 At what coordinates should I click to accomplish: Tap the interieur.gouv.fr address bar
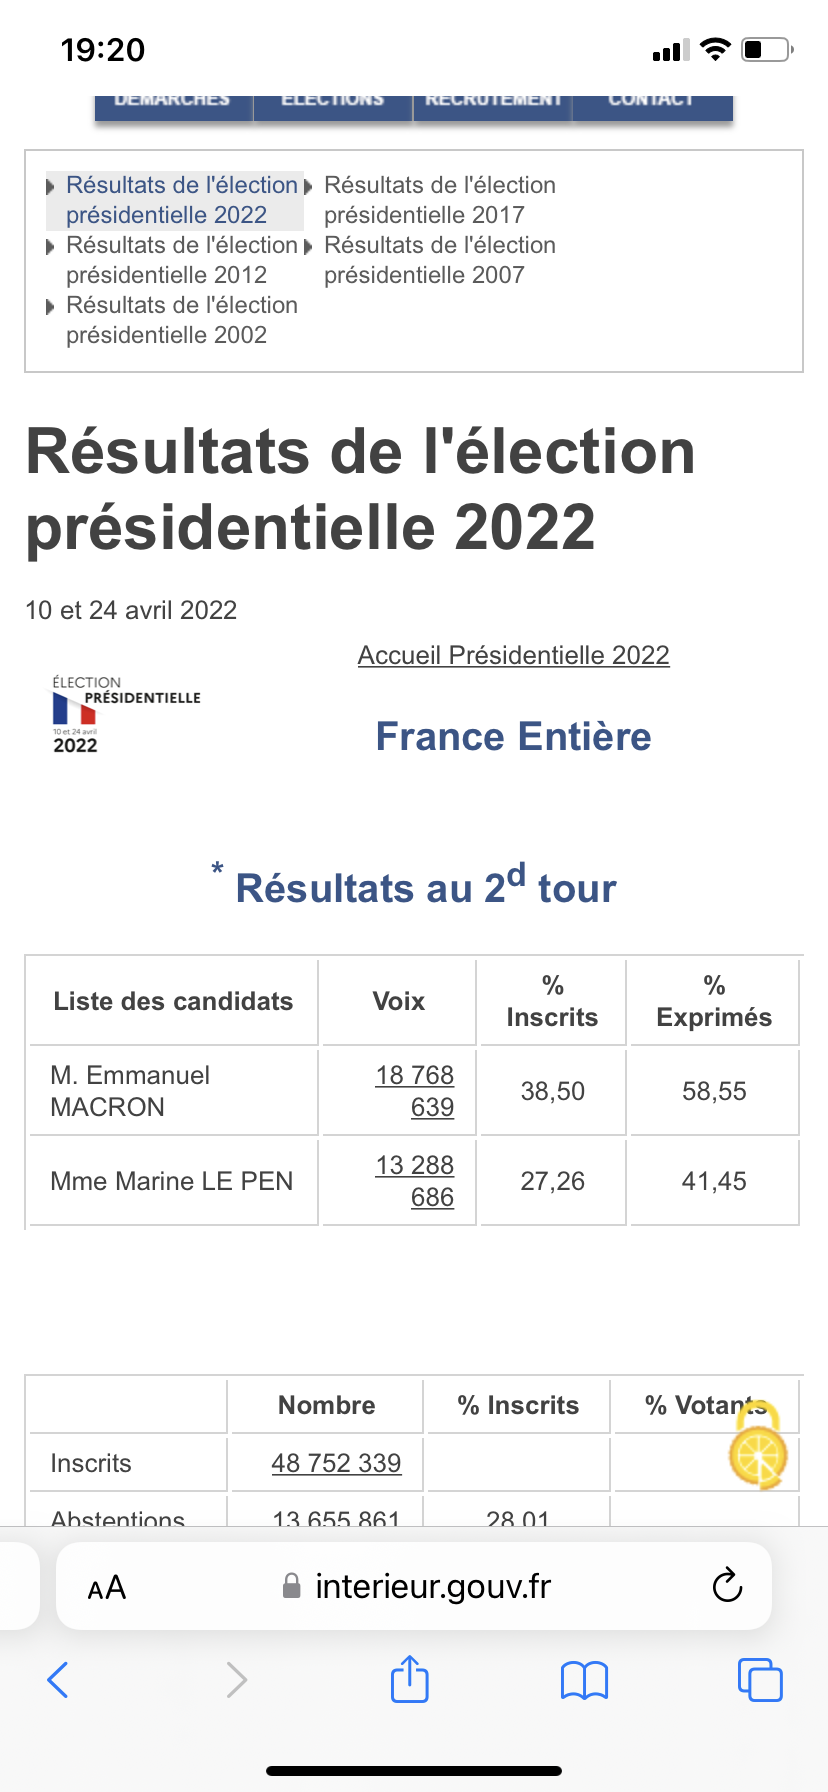432,1586
